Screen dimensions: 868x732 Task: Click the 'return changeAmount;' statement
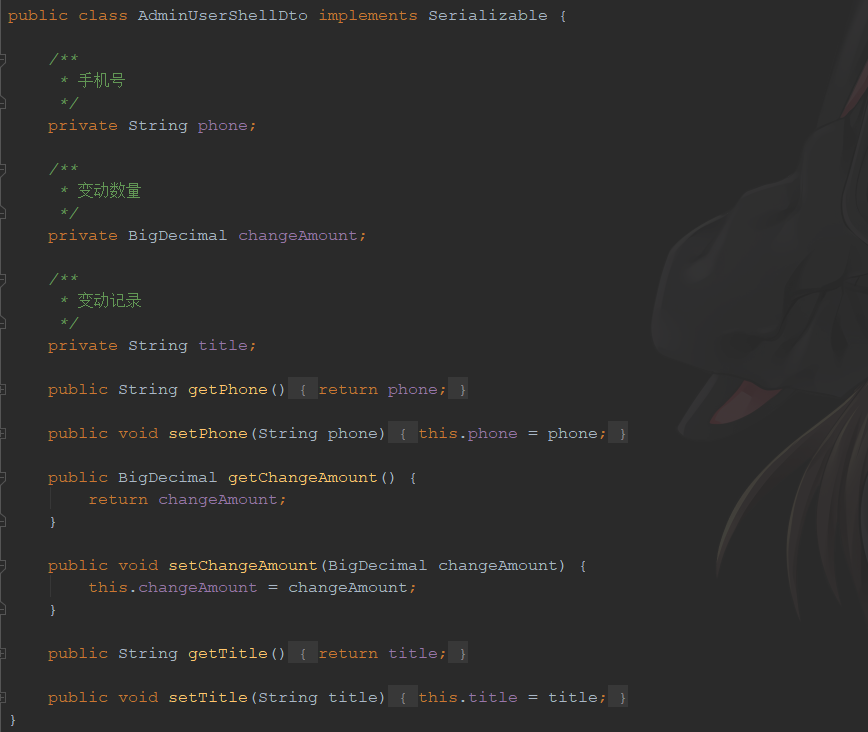click(187, 499)
